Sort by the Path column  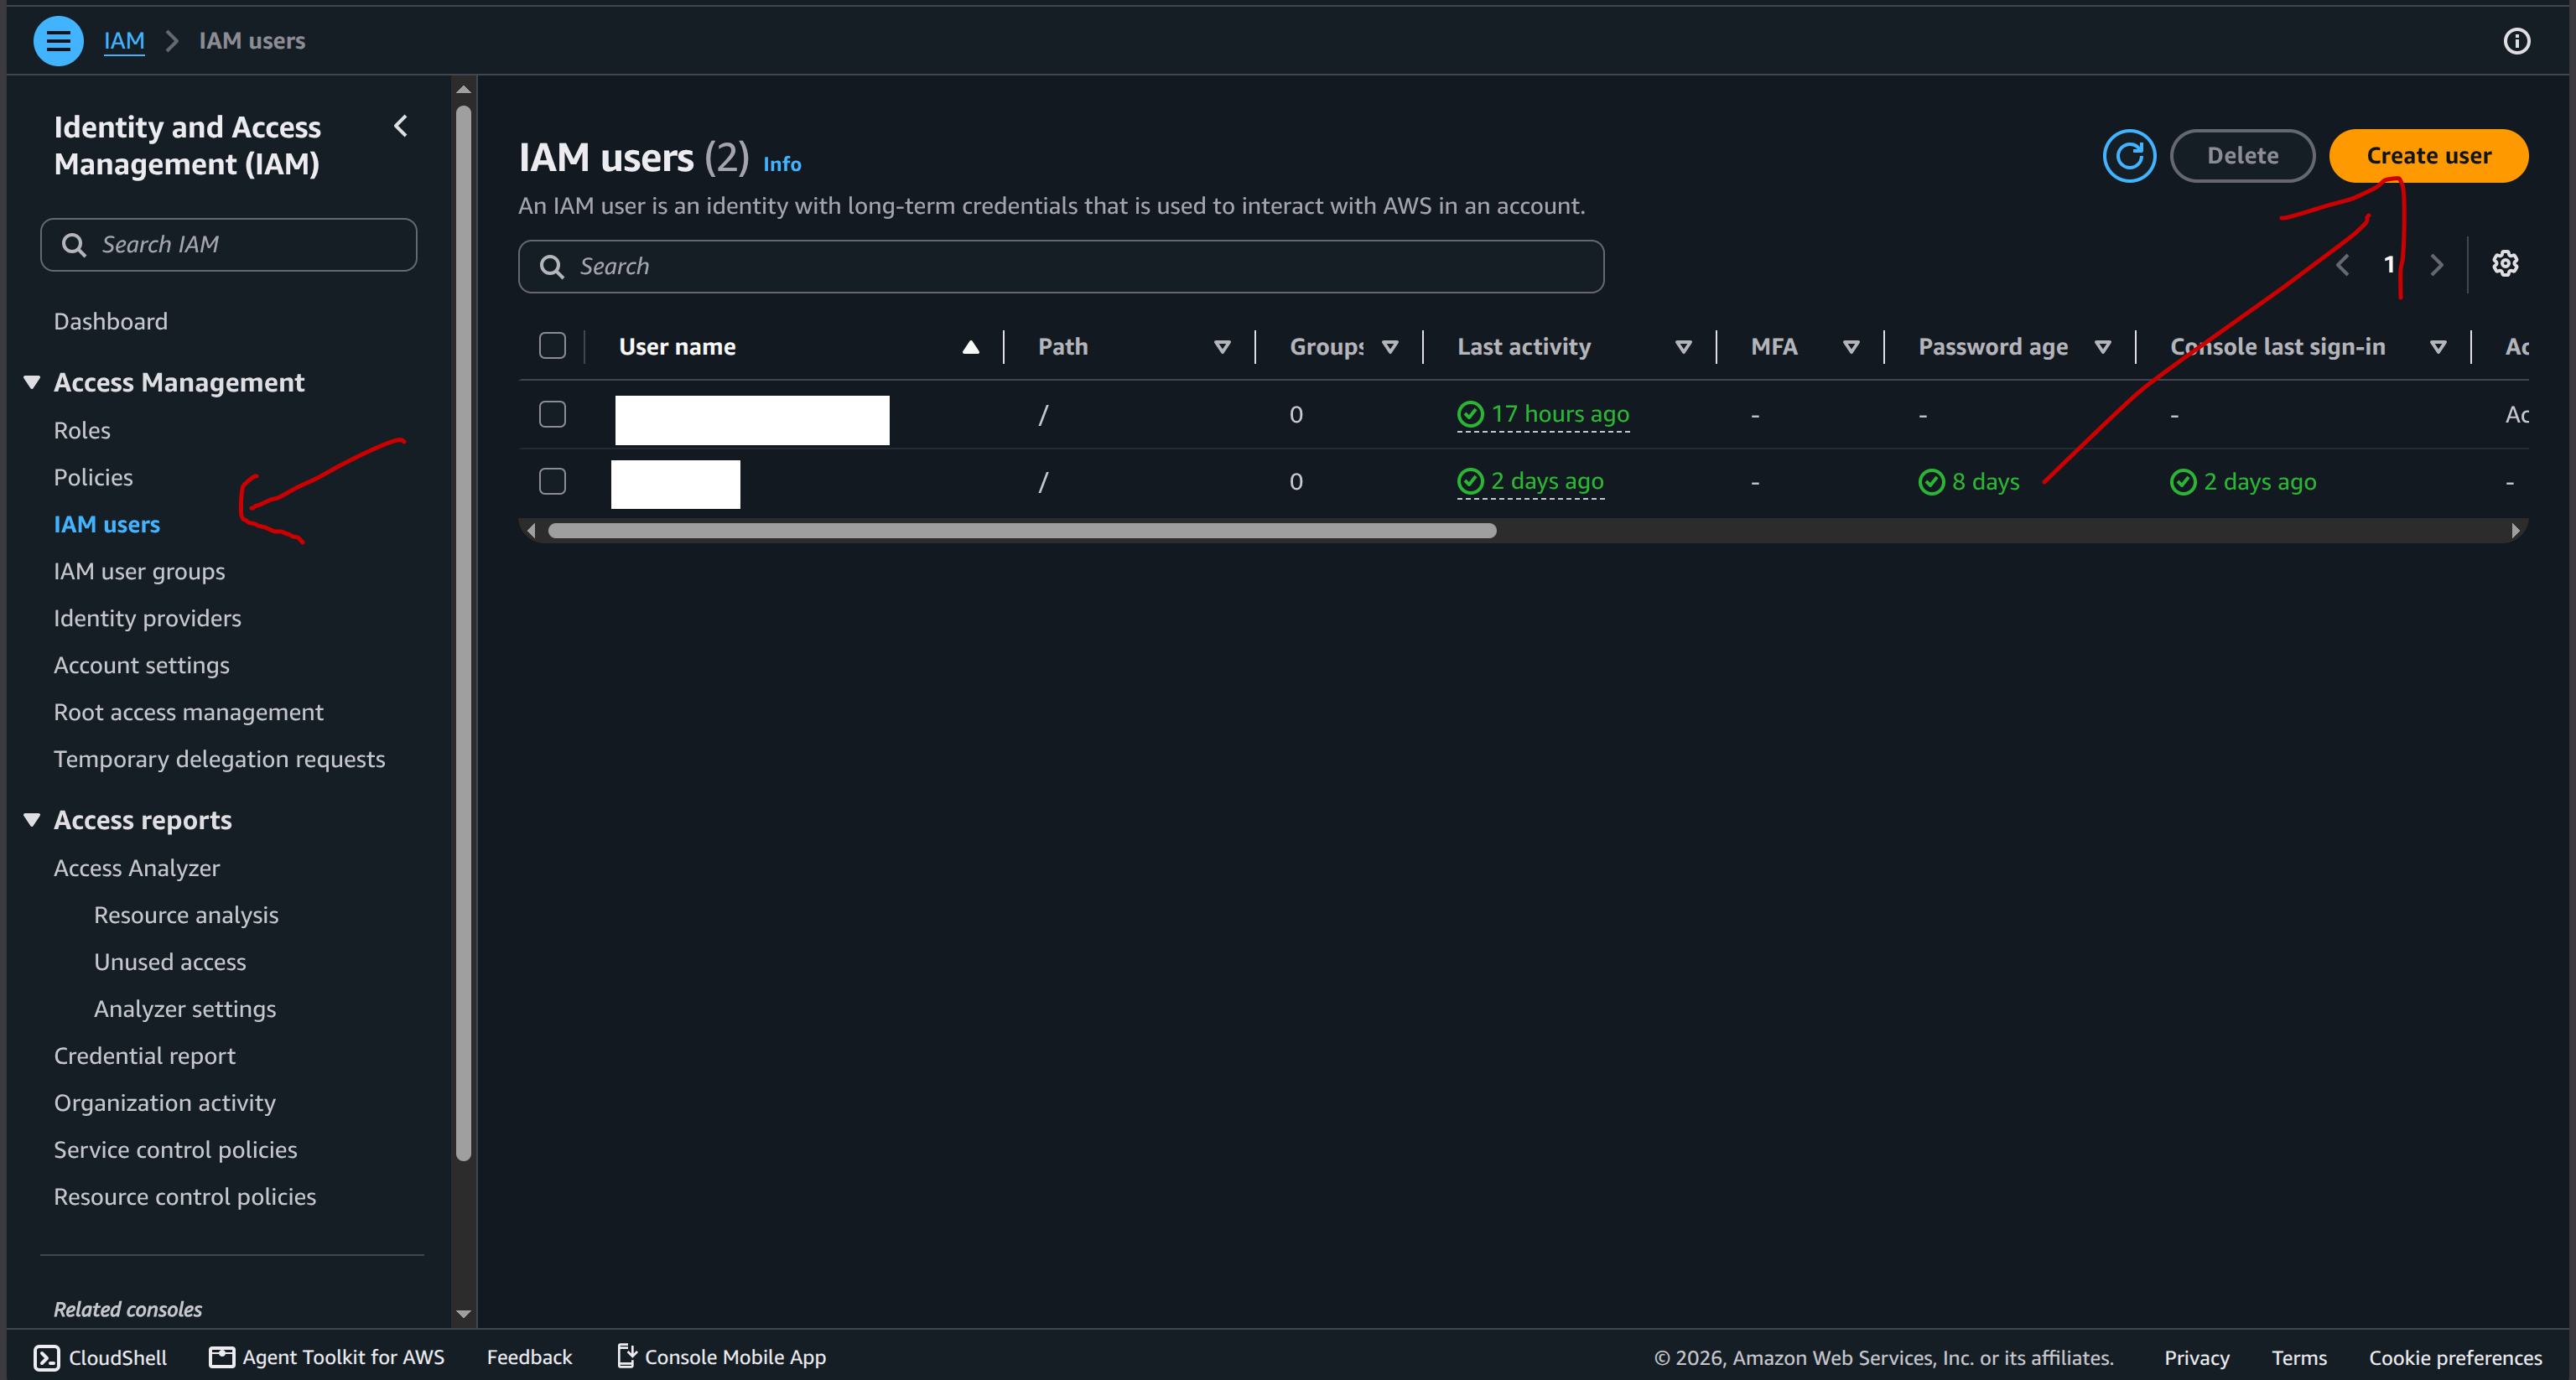[1221, 347]
